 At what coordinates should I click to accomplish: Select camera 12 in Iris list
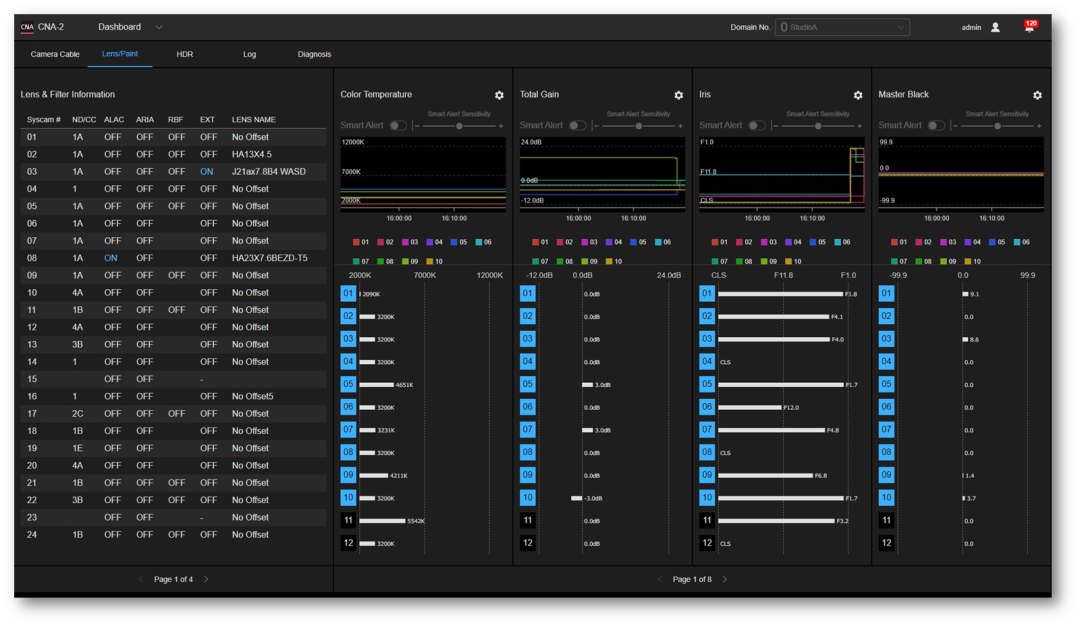[x=707, y=543]
